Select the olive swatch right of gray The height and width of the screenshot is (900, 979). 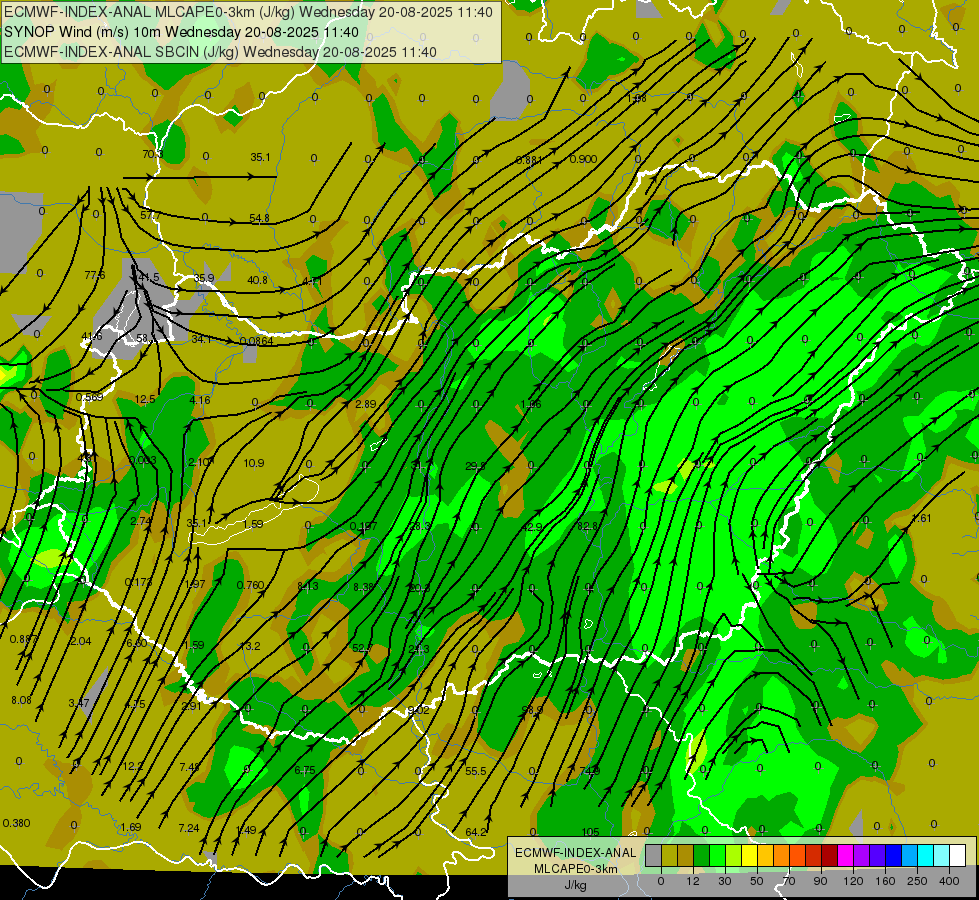click(x=670, y=855)
